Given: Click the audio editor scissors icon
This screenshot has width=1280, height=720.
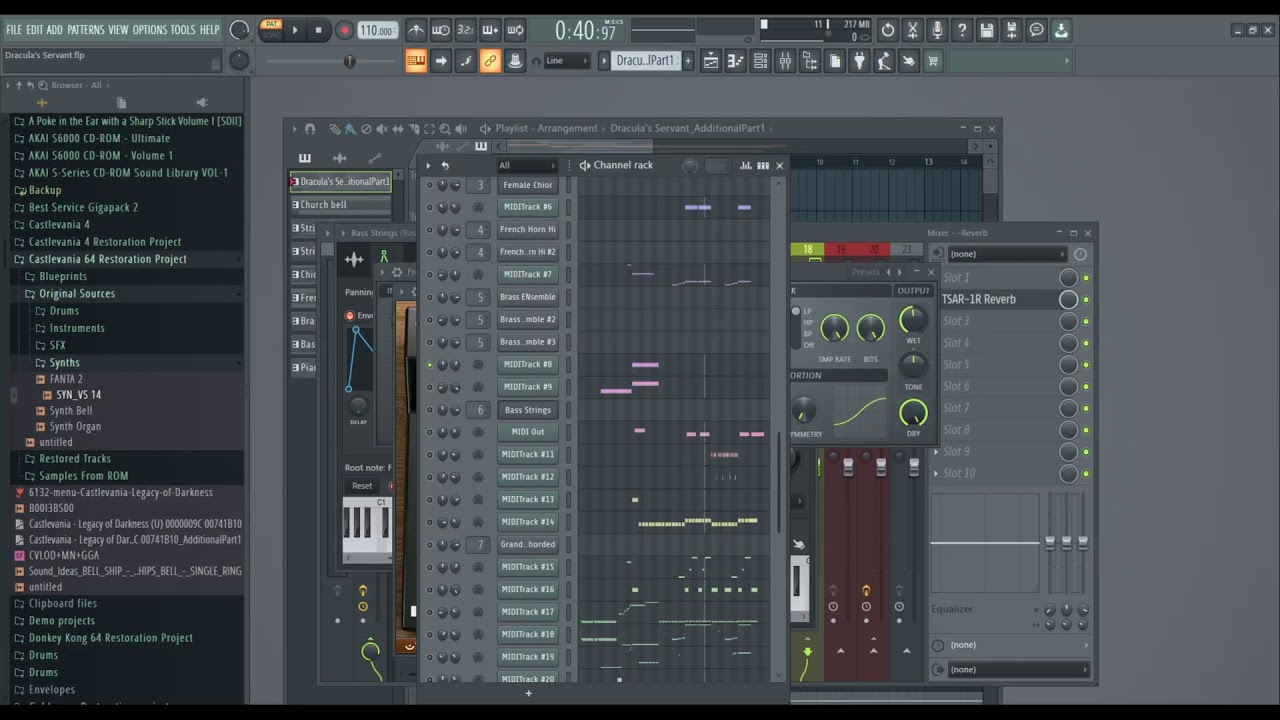Looking at the screenshot, I should point(912,30).
